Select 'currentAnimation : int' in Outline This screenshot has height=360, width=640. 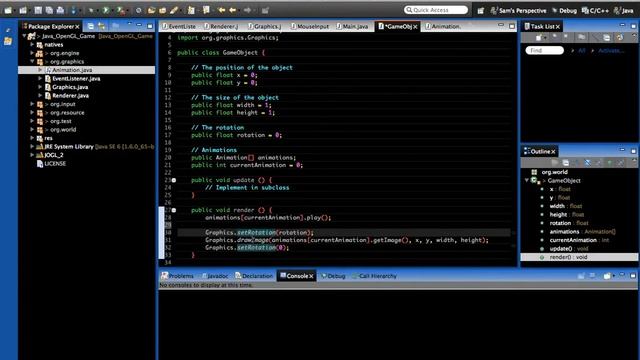[579, 240]
